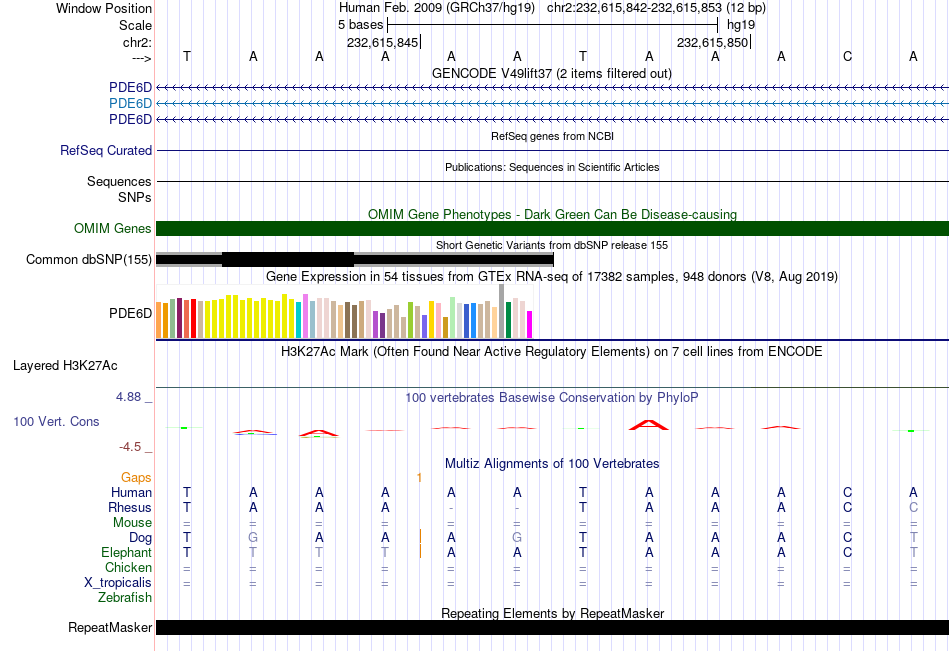Screen dimensions: 950x651
Task: Select the magenta bar ending the GTEx chart
Action: pos(530,324)
